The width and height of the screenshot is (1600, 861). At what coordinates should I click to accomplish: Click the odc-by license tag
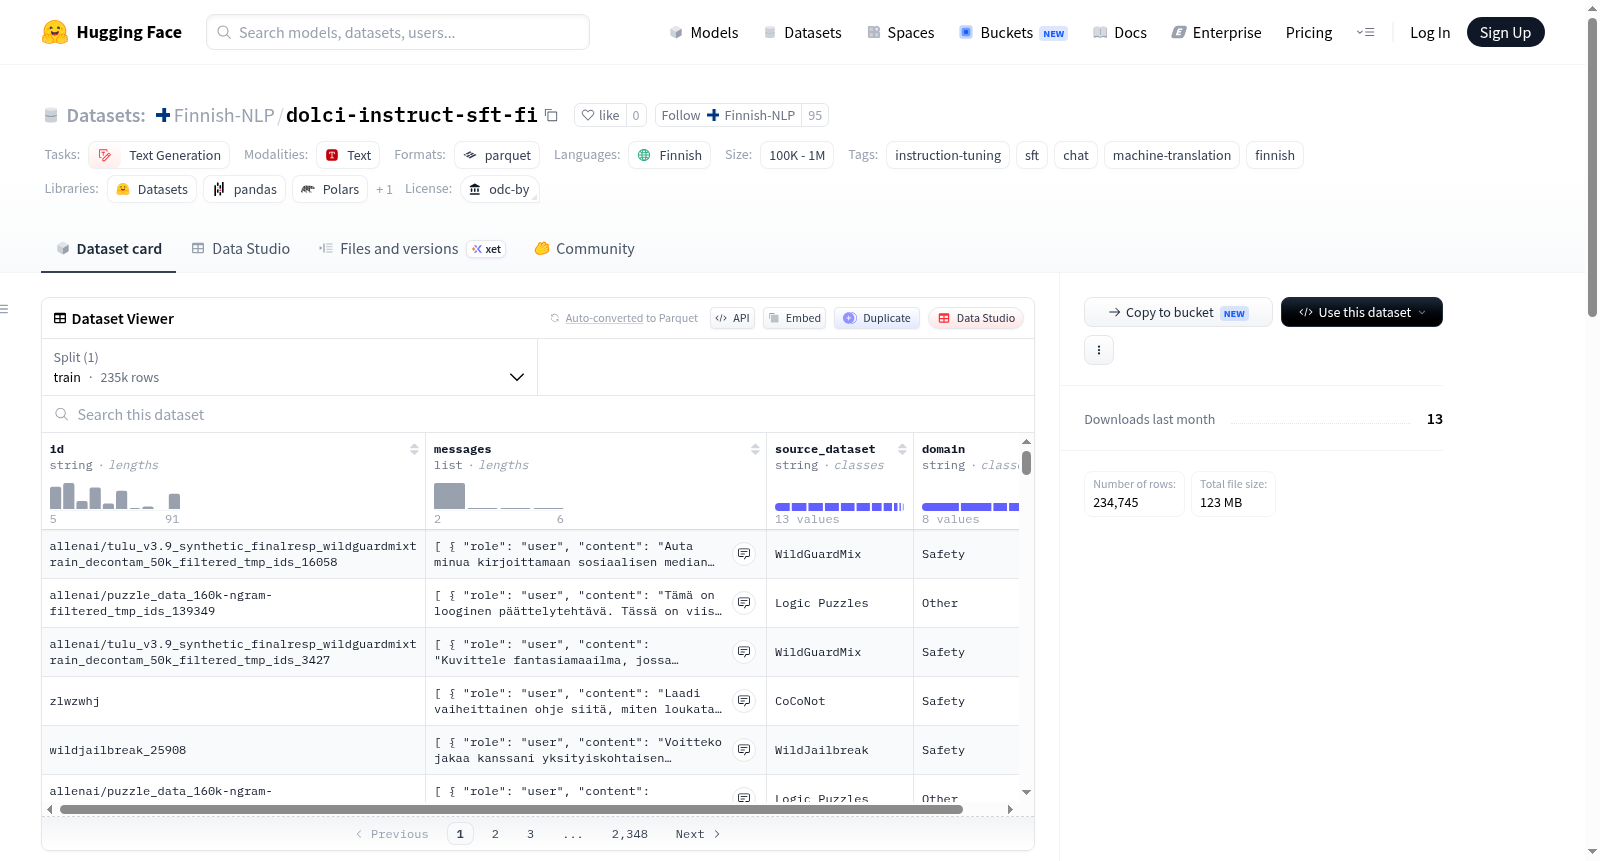500,189
